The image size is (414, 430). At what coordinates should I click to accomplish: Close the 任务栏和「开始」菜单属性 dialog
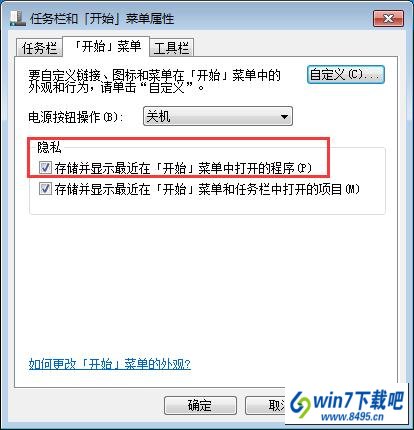[x=388, y=18]
